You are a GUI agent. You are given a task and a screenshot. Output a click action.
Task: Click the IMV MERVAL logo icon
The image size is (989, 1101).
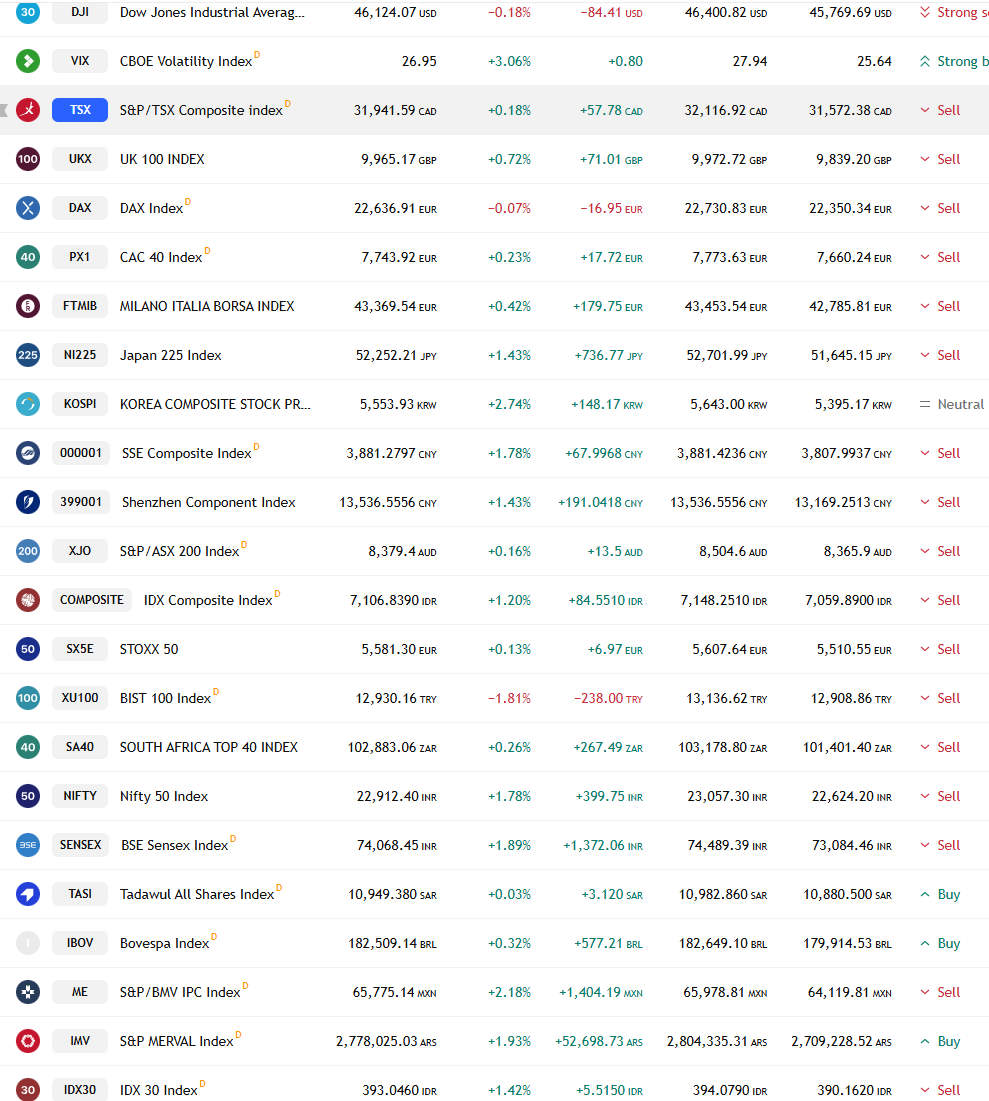[x=28, y=1041]
